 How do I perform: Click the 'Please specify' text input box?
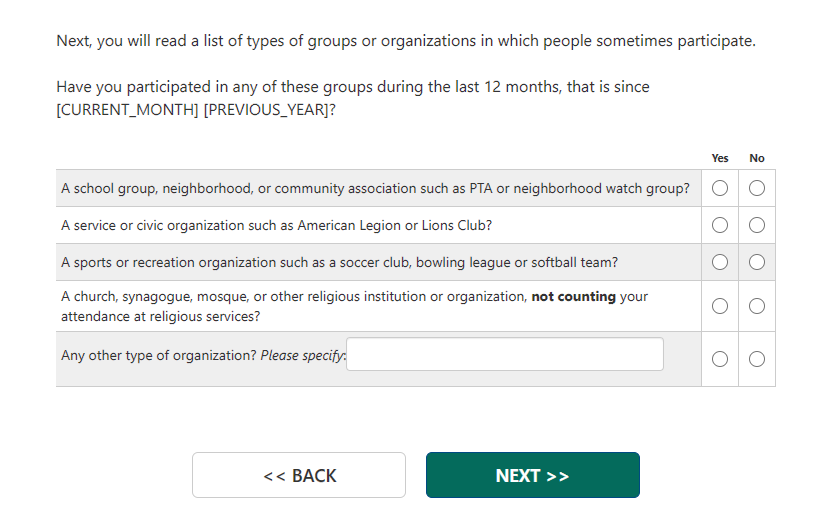click(504, 354)
